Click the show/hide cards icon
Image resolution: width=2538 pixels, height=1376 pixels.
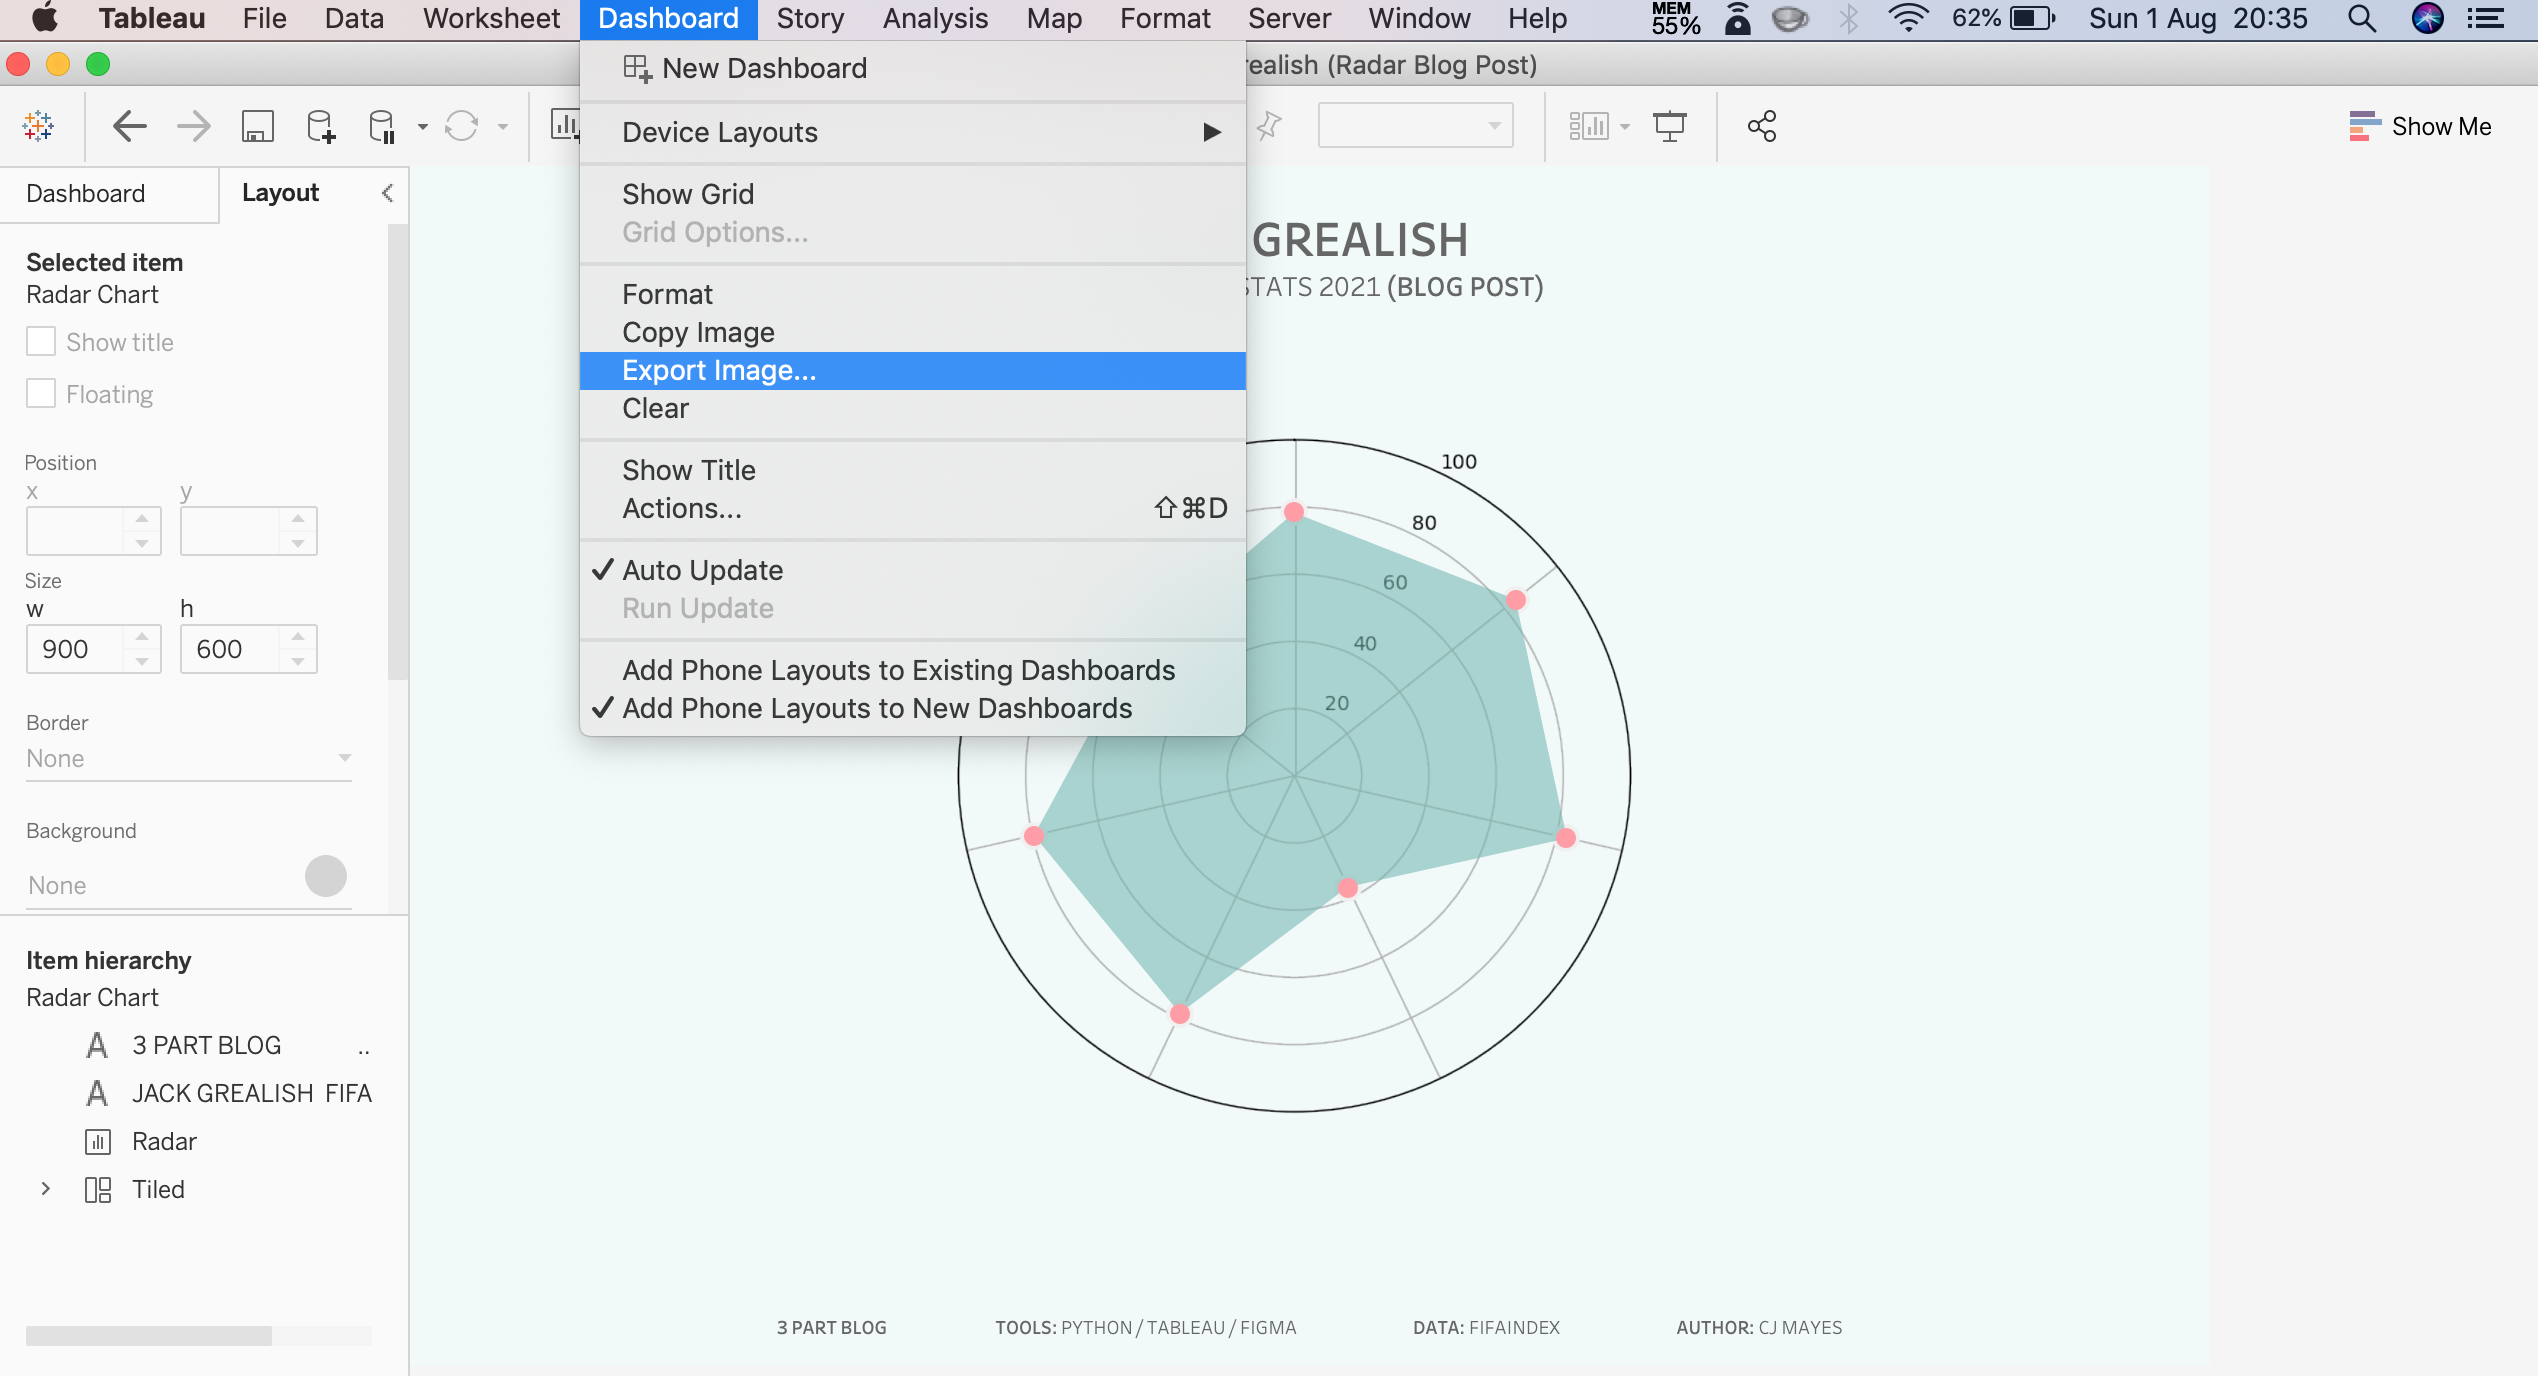point(1588,126)
